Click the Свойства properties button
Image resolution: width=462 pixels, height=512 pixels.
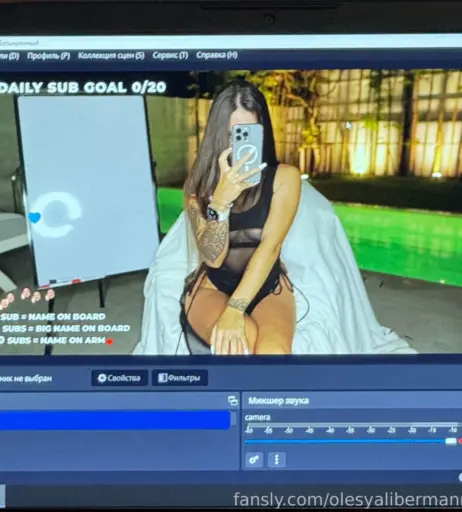pyautogui.click(x=120, y=378)
